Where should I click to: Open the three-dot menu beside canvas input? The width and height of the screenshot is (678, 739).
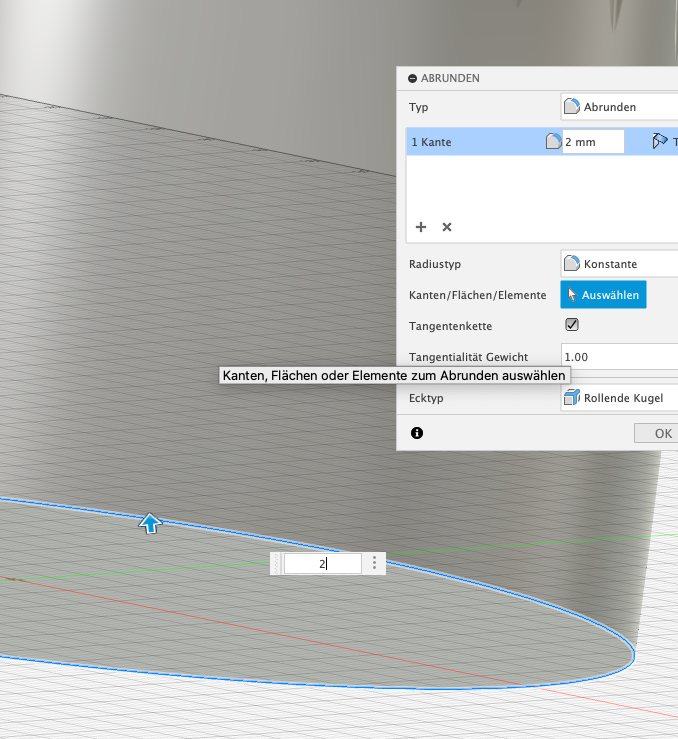(375, 564)
